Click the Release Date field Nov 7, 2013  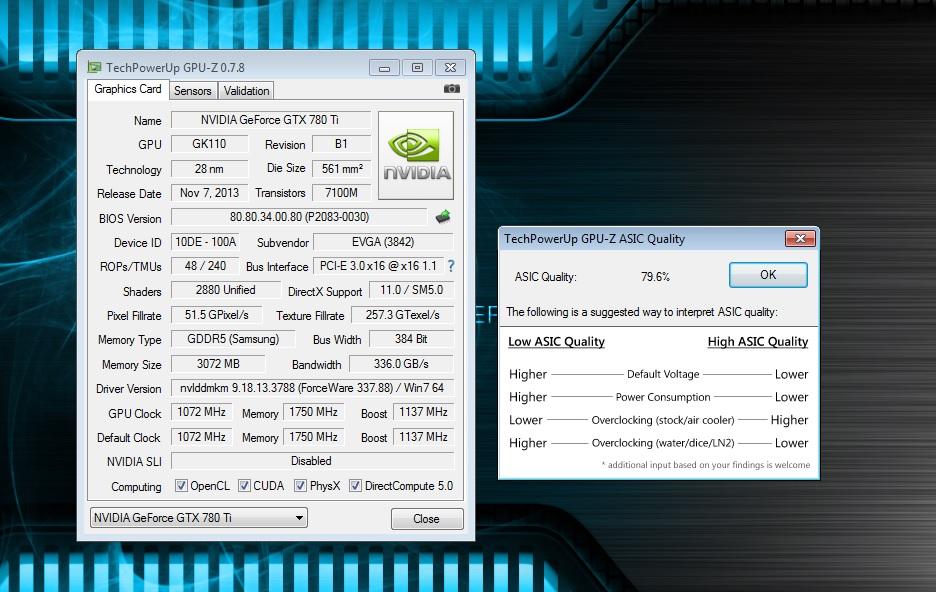tap(210, 193)
